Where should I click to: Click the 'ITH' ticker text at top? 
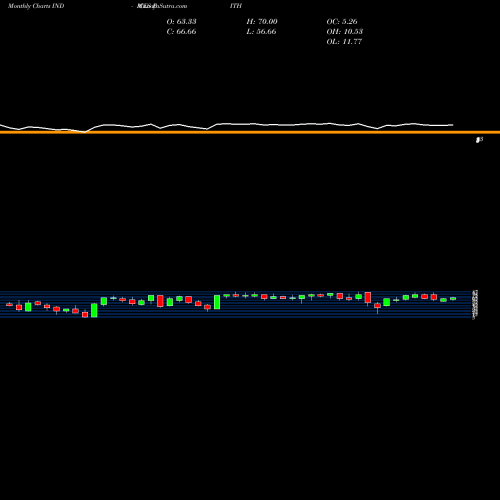click(236, 6)
